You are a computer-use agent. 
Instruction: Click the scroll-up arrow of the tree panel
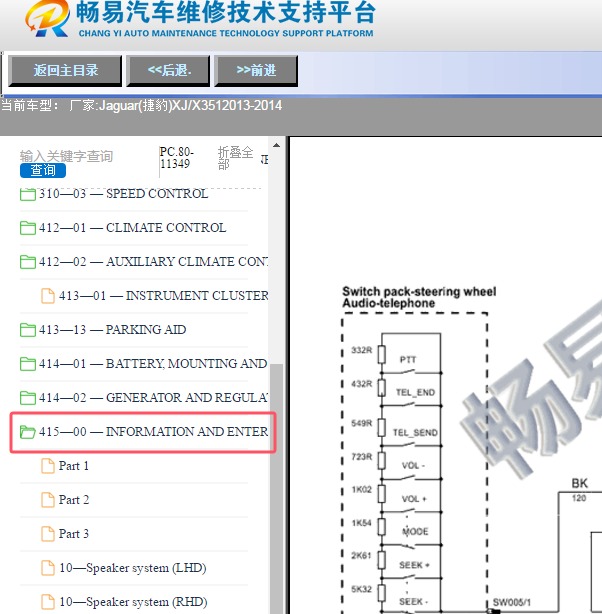pyautogui.click(x=277, y=146)
